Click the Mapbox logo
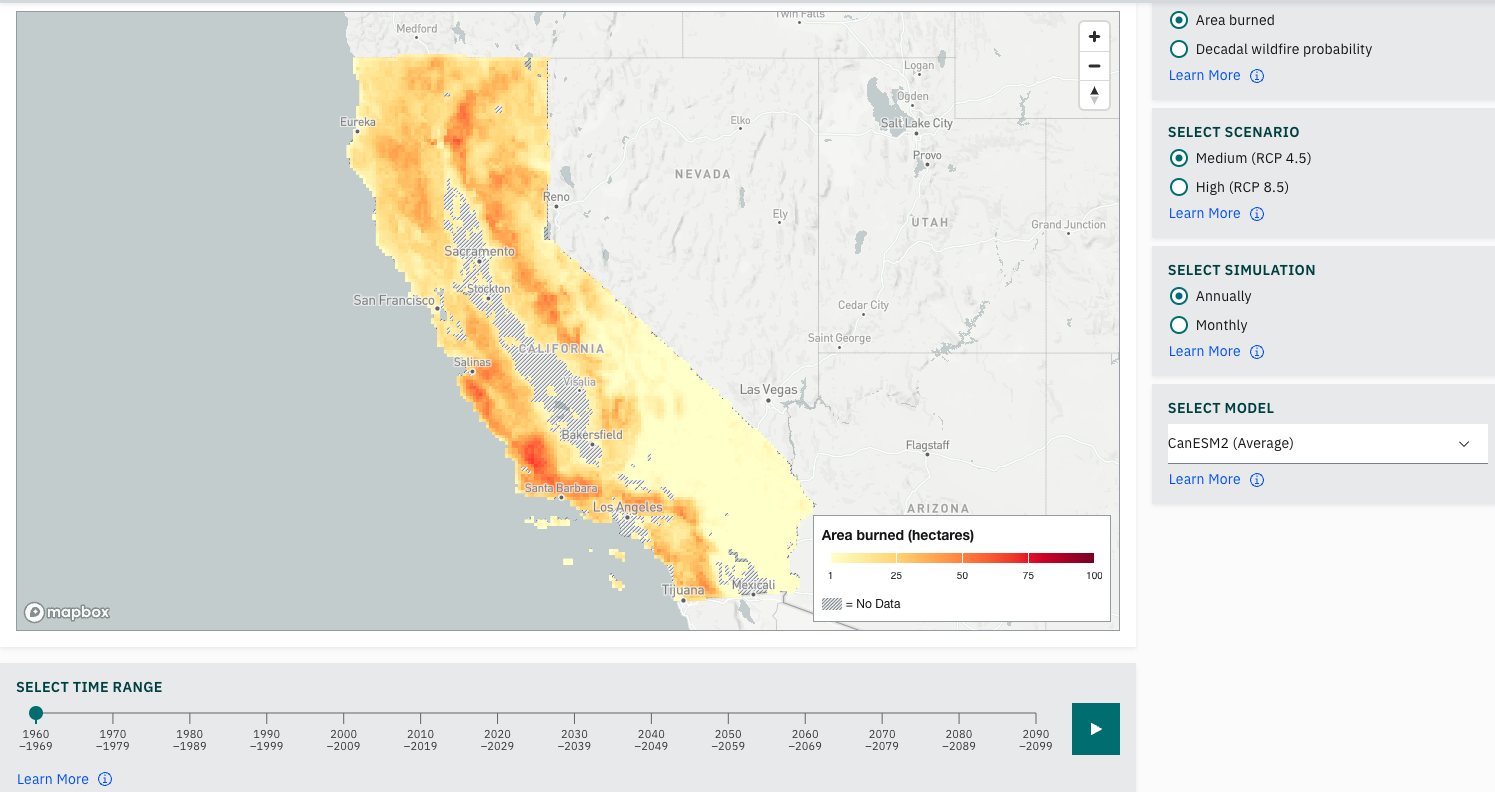 [x=66, y=612]
